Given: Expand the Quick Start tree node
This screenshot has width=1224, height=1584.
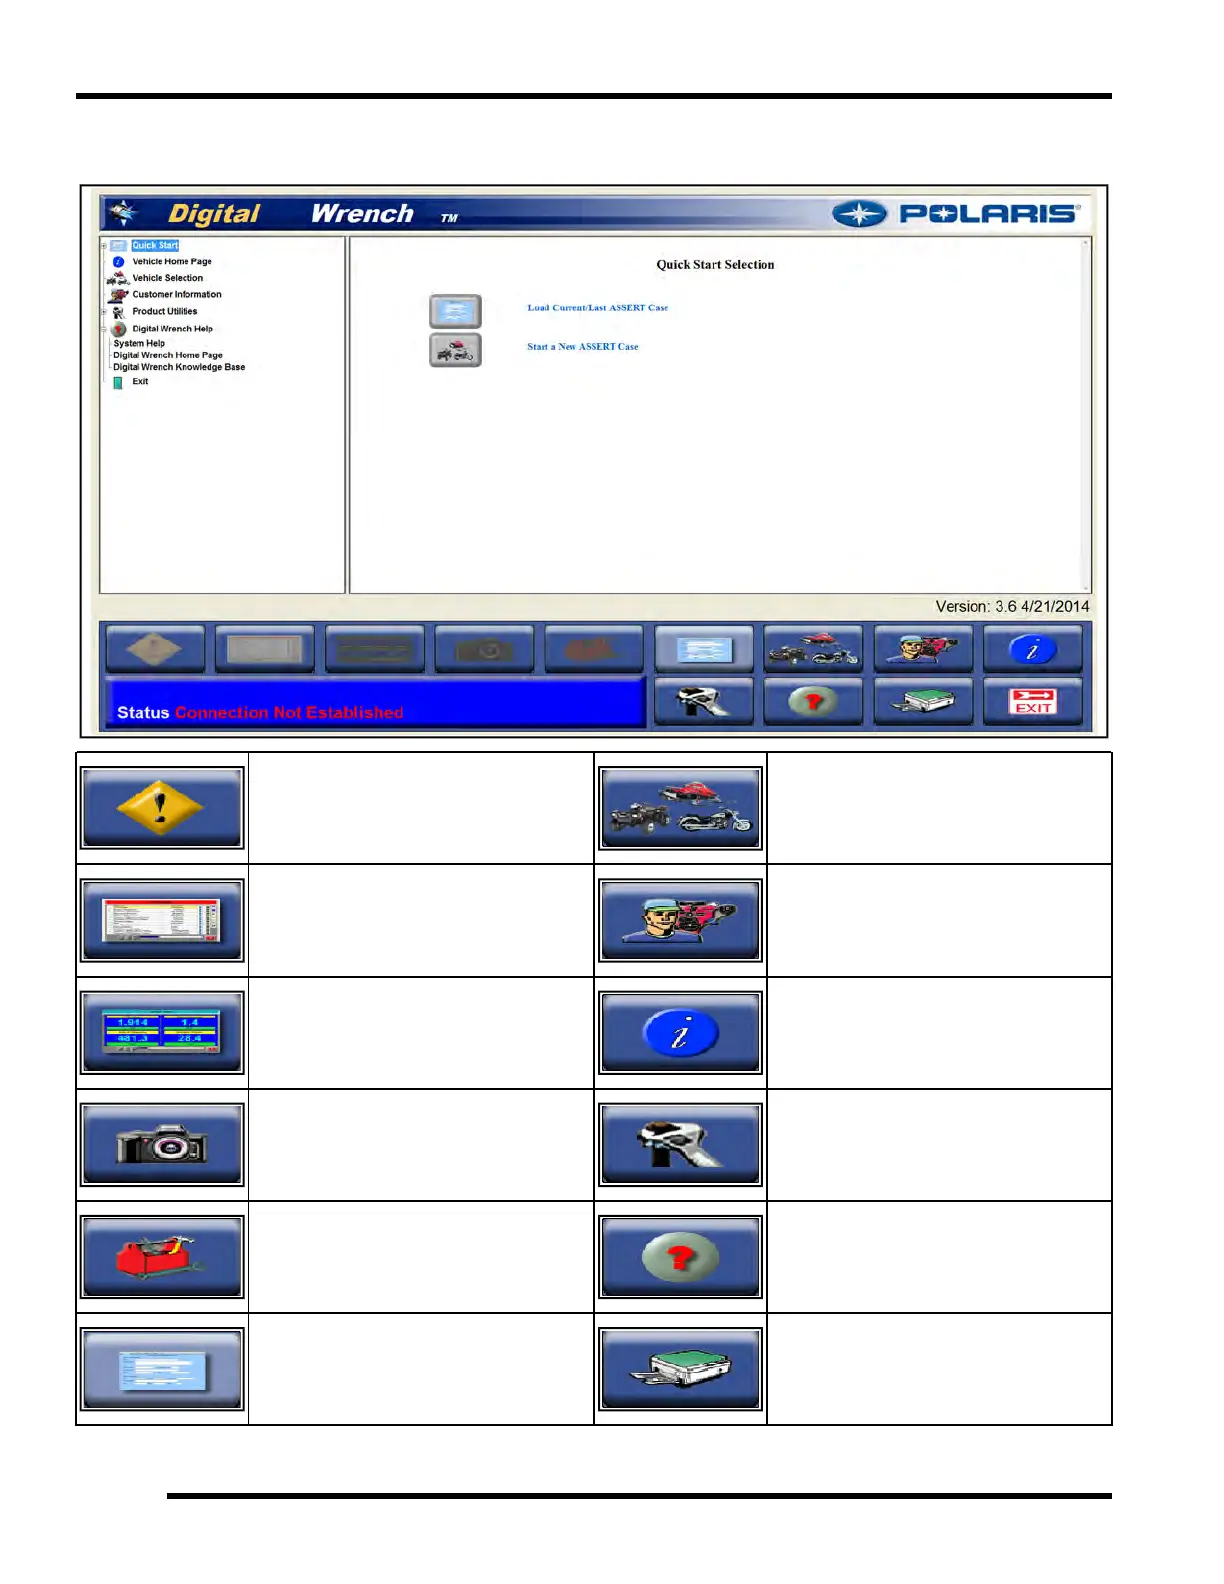Looking at the screenshot, I should tap(103, 246).
